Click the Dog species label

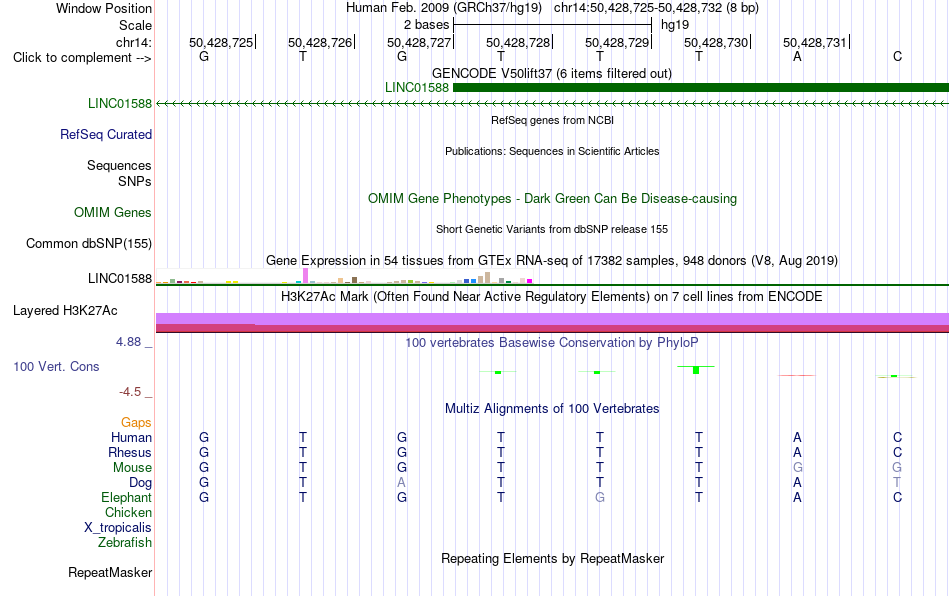[x=140, y=483]
